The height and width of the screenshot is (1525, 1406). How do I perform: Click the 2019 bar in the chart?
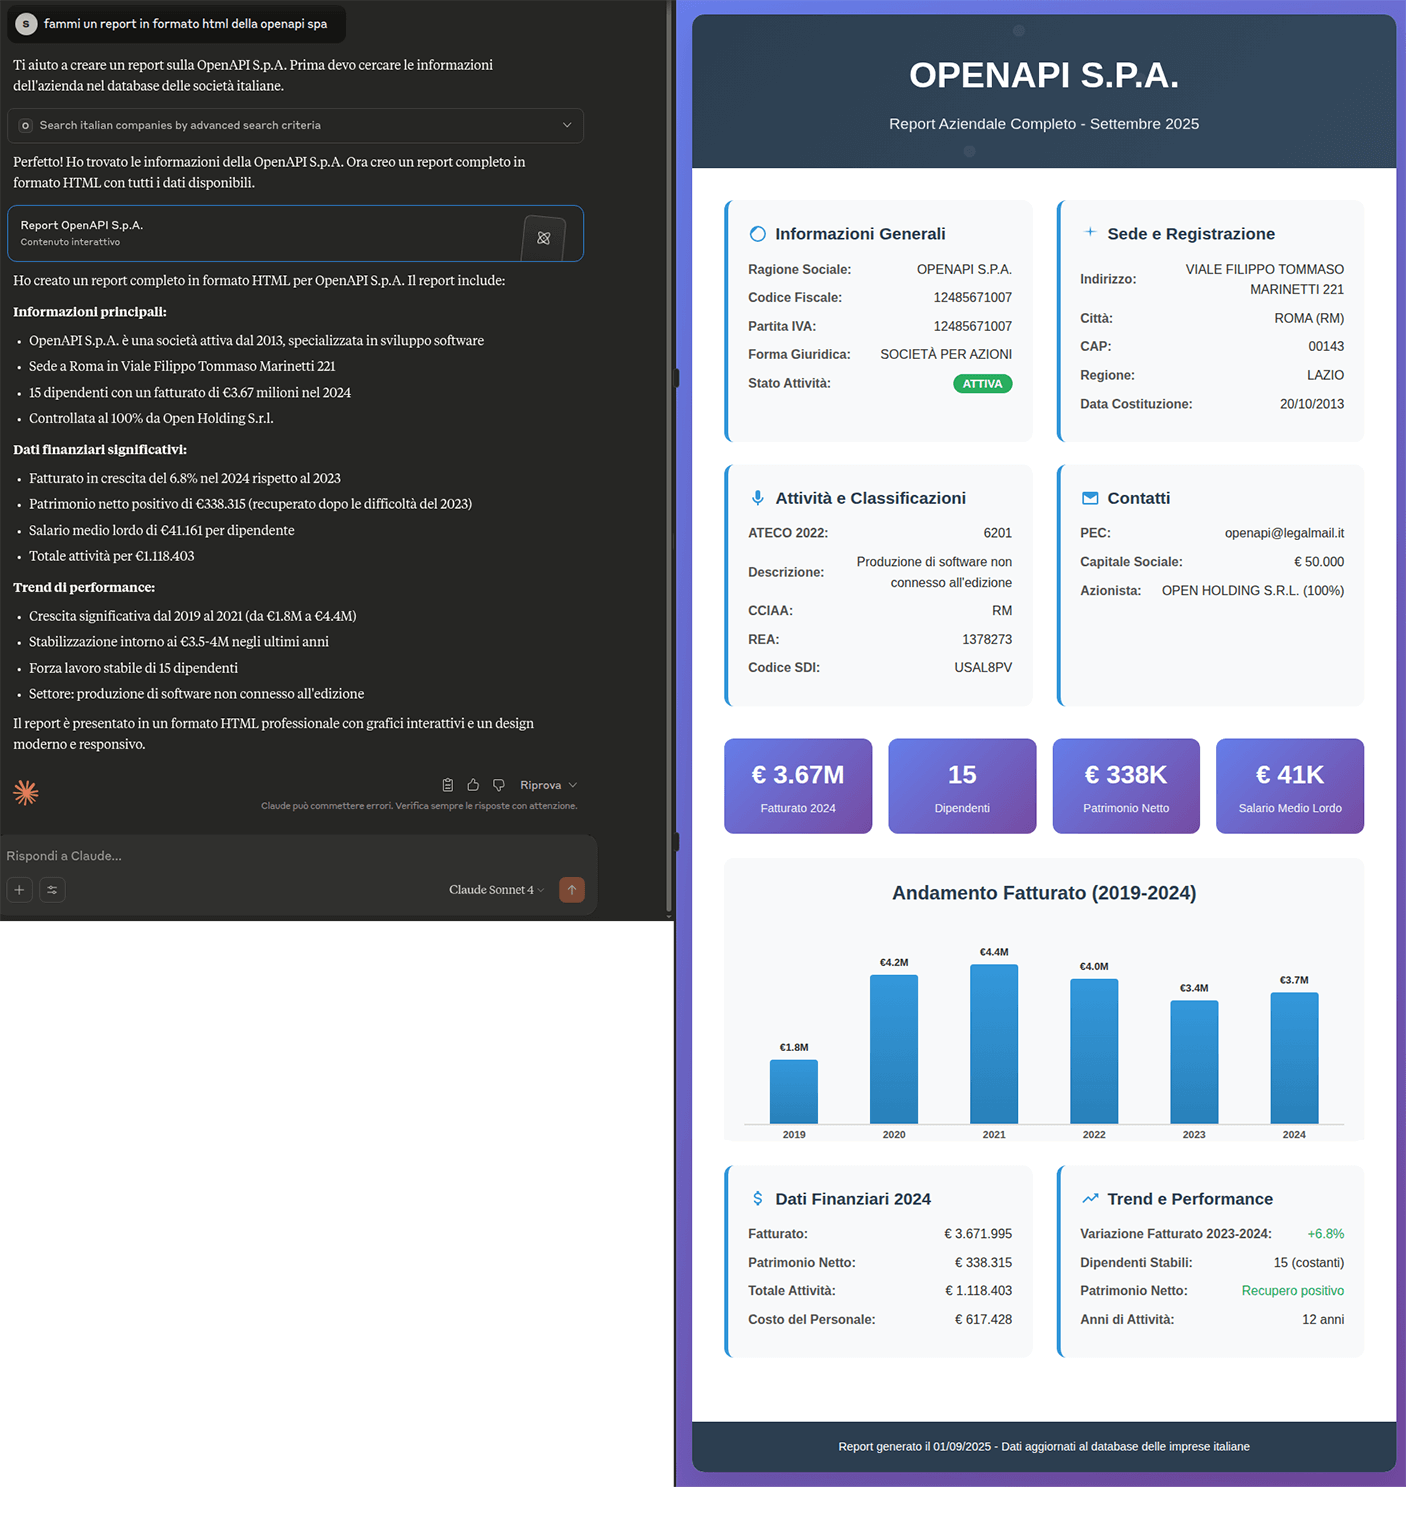point(794,1091)
